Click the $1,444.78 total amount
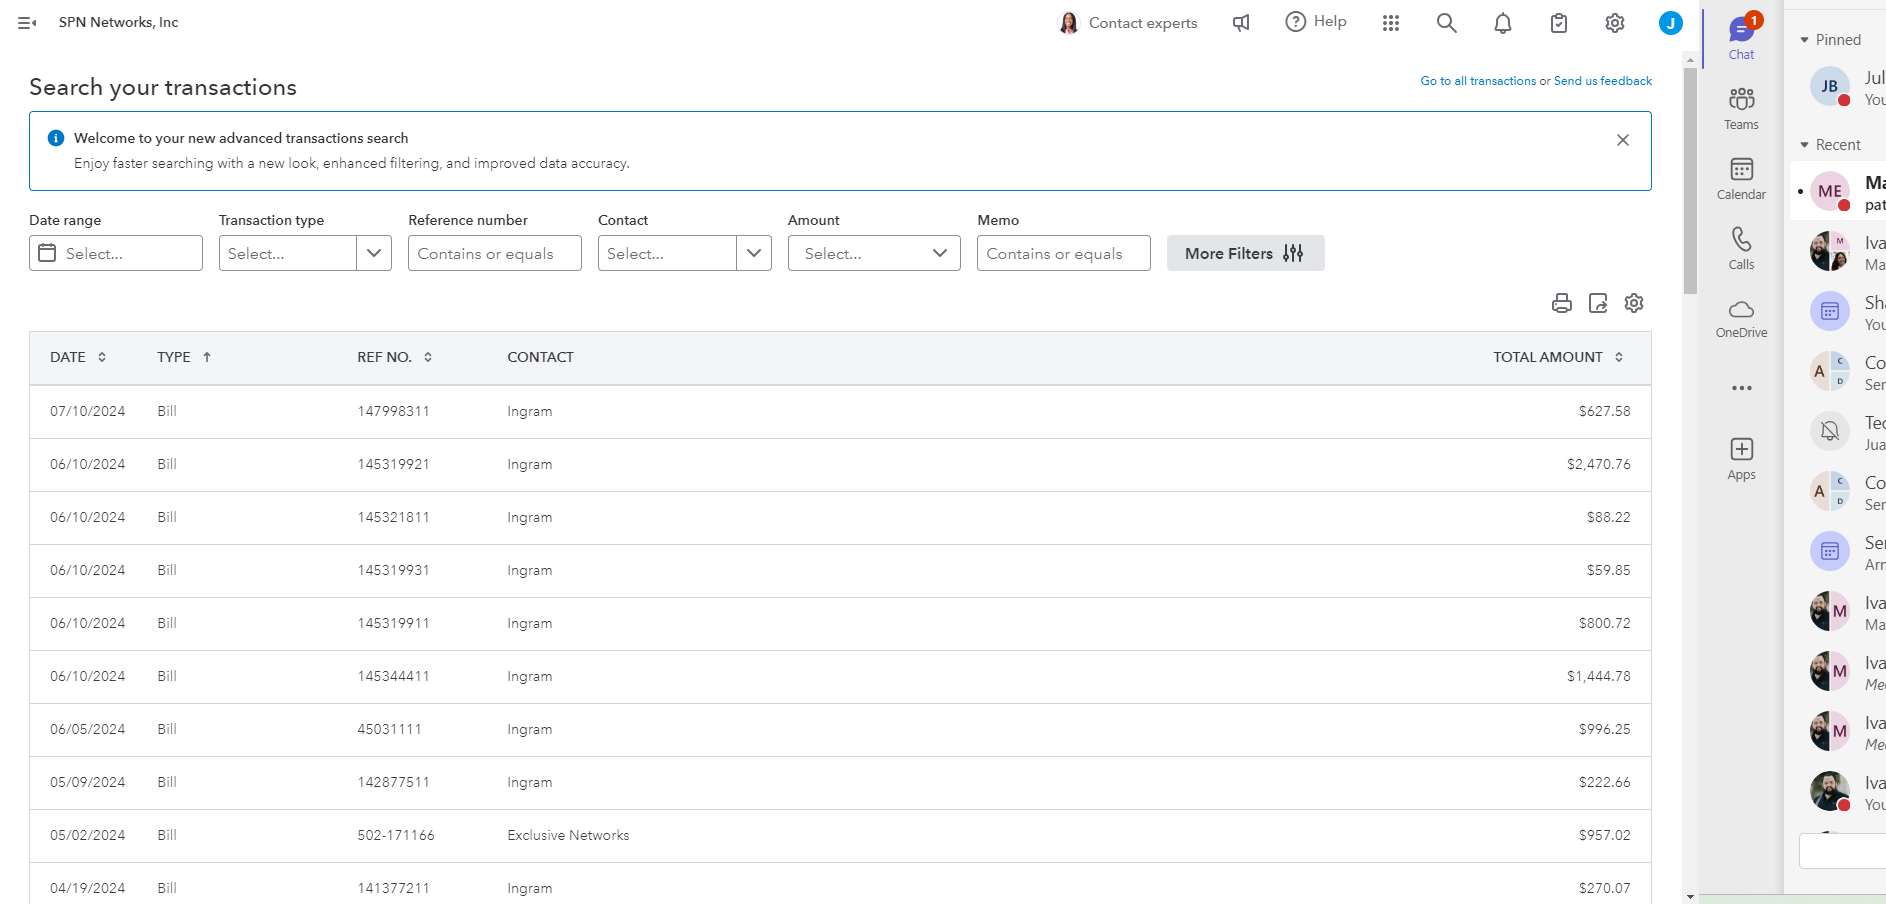Screen dimensions: 1886x904 click(1599, 677)
